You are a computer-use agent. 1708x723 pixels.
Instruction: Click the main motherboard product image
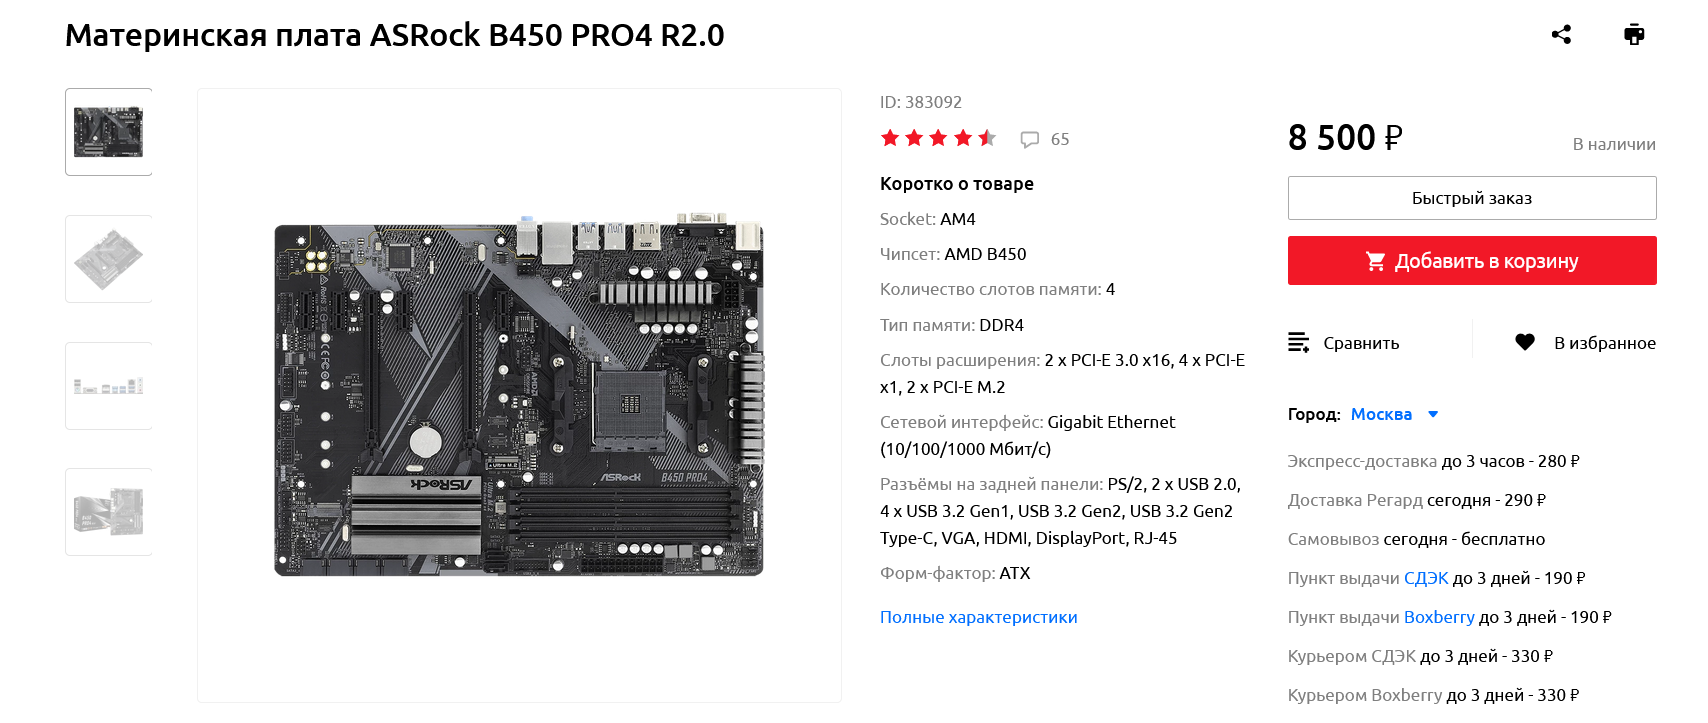tap(519, 396)
